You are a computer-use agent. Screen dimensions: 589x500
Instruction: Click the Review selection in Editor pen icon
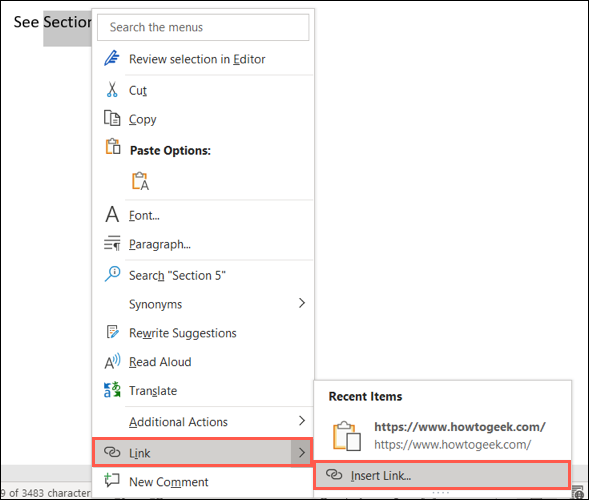(112, 58)
